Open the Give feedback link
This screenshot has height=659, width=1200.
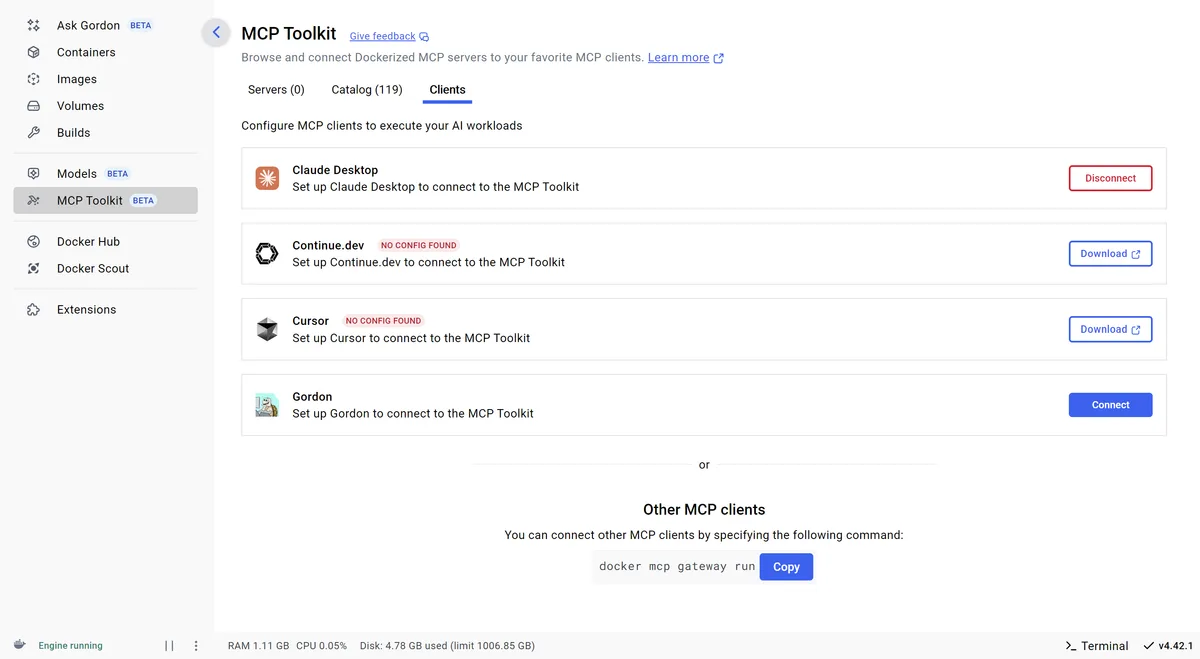tap(389, 37)
